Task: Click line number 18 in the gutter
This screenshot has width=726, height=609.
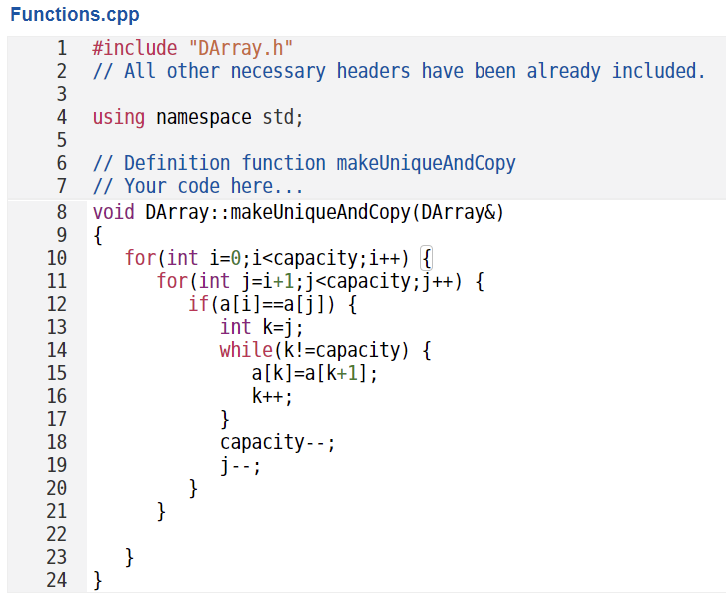Action: [56, 442]
